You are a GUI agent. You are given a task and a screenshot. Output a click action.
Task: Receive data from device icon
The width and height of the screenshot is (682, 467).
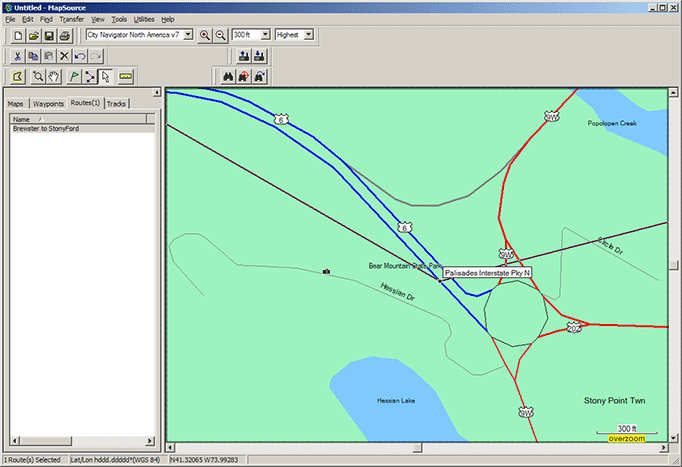[260, 56]
